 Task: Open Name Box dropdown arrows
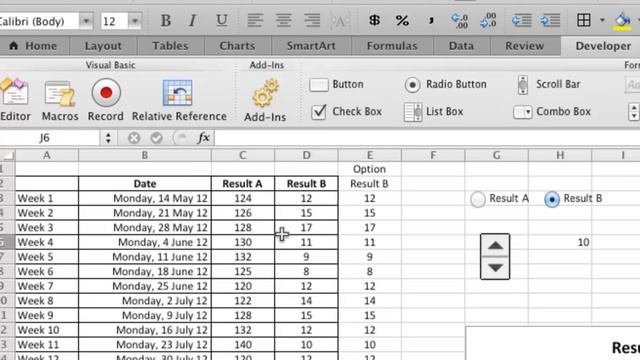[108, 138]
